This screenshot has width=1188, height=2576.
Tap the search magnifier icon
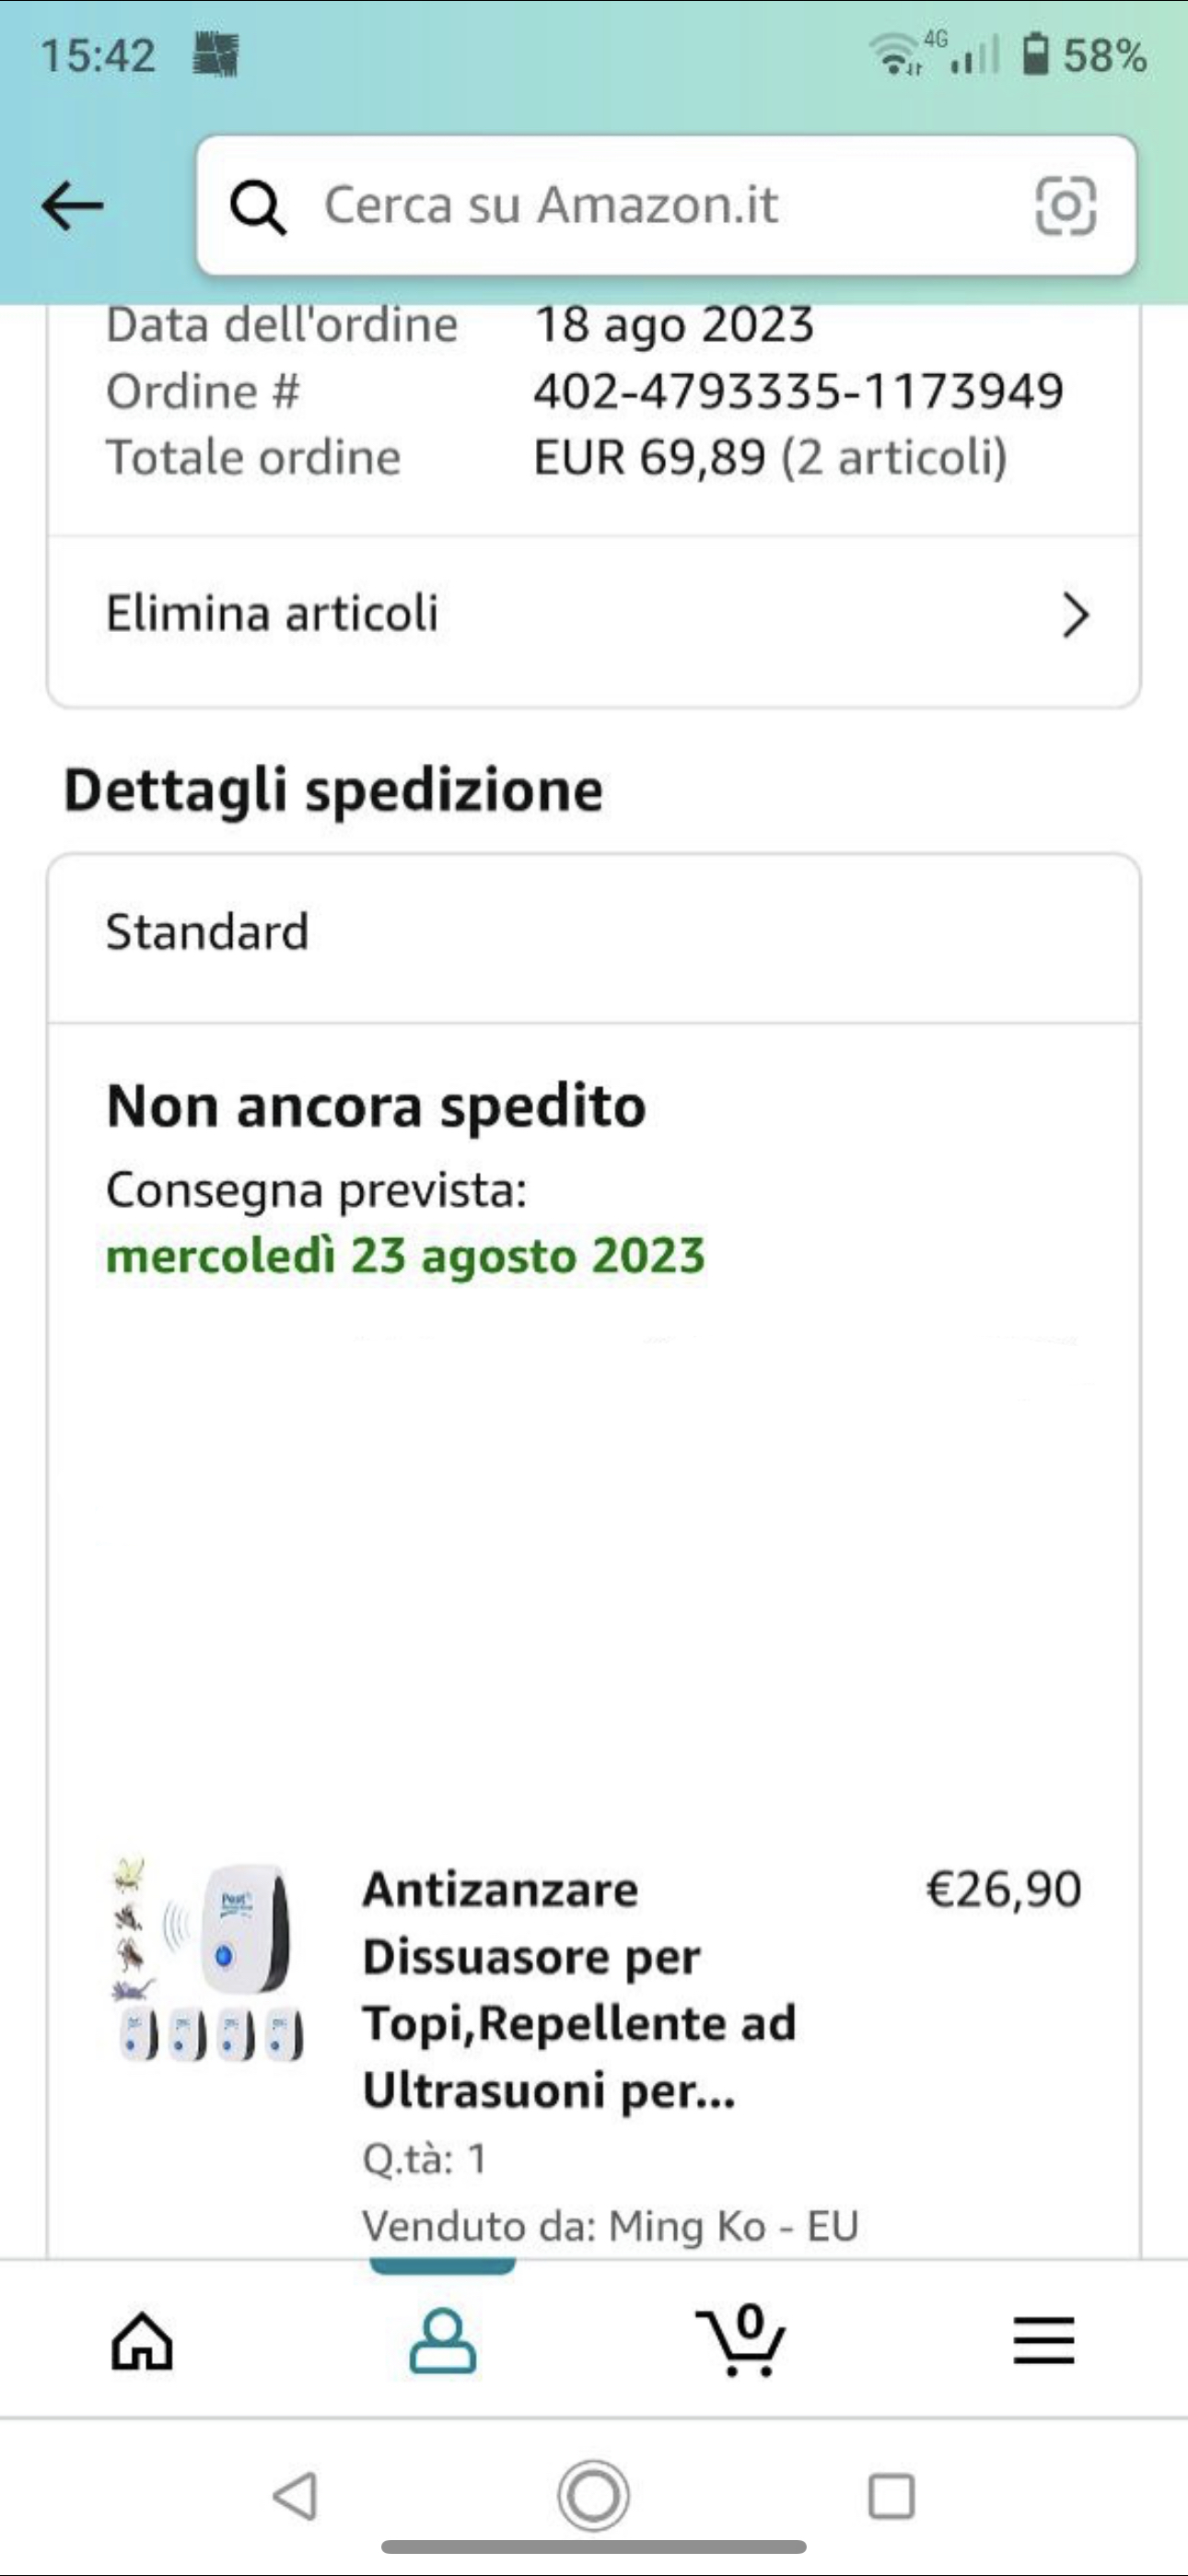pos(259,207)
